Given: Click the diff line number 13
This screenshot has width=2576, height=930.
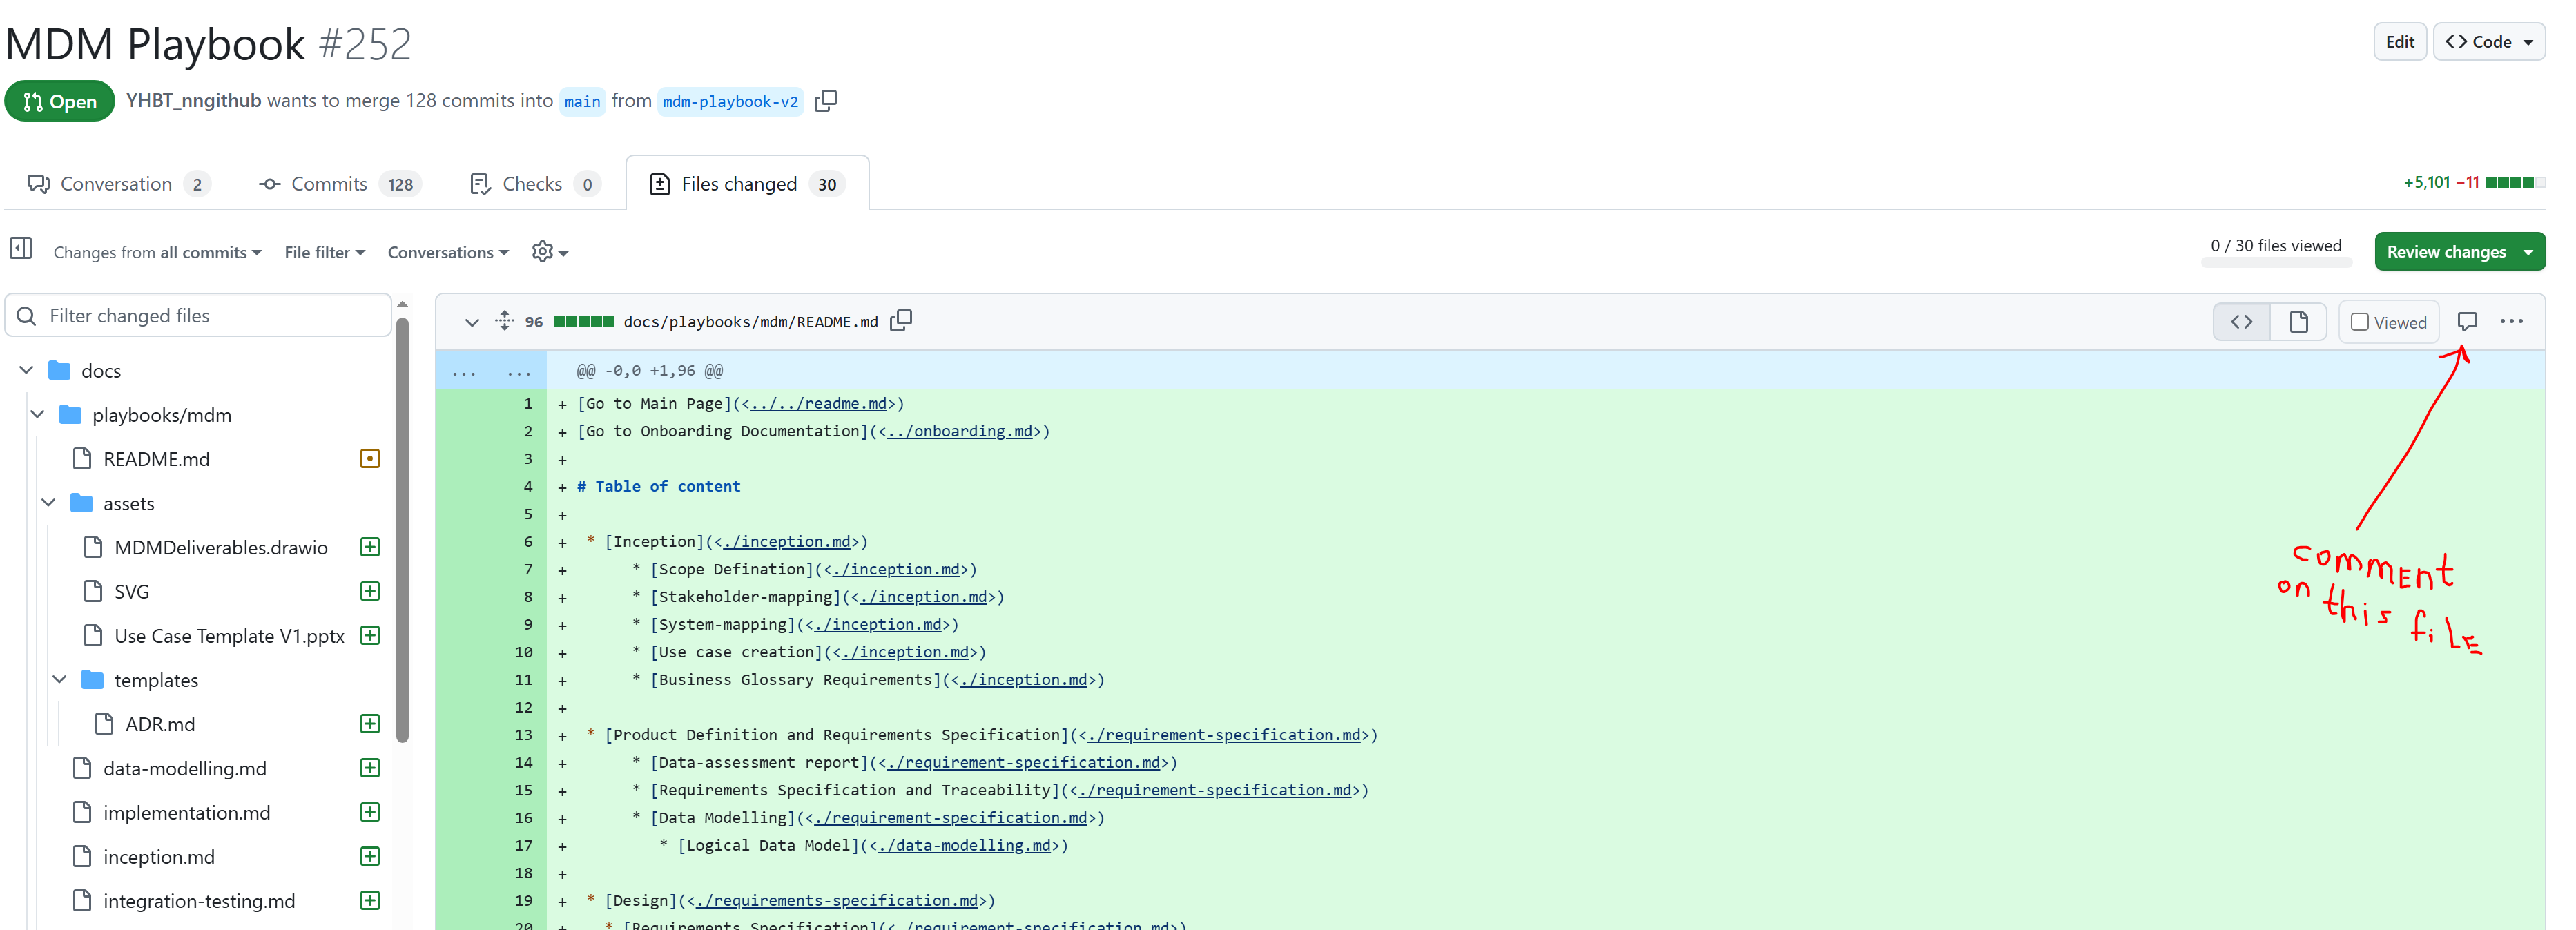Looking at the screenshot, I should [523, 735].
